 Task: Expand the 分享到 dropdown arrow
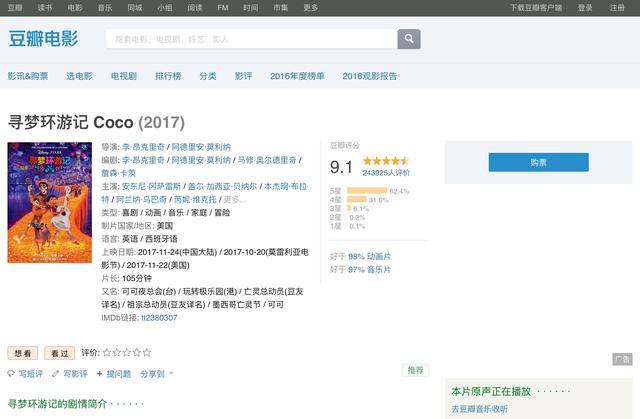[171, 373]
